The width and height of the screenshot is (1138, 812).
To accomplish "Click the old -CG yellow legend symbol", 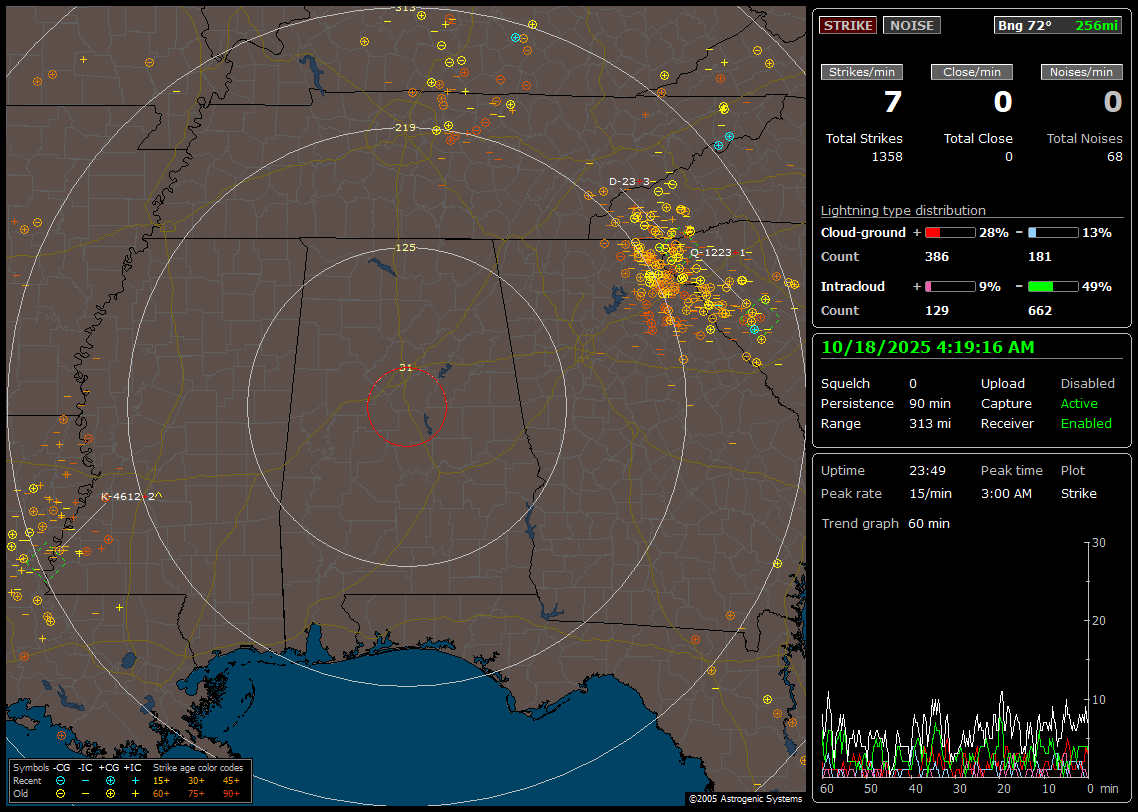I will [61, 792].
